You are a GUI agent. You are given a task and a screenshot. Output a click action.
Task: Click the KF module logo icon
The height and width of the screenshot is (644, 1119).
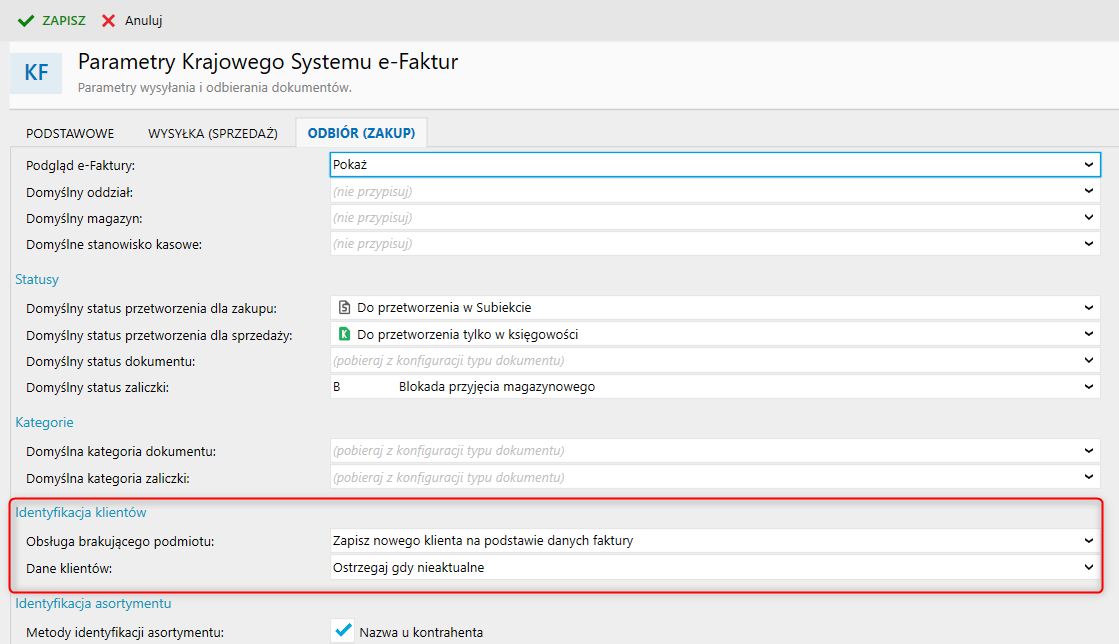pyautogui.click(x=36, y=73)
